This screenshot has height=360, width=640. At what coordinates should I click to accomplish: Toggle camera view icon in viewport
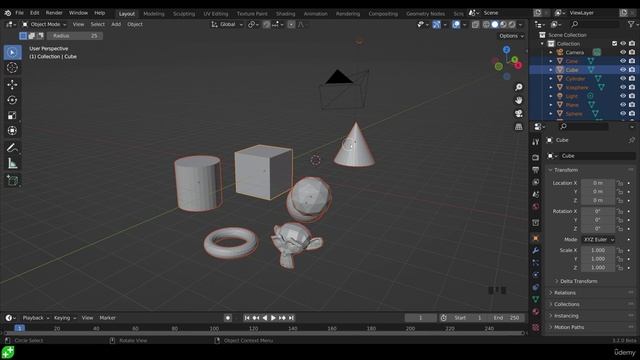518,113
